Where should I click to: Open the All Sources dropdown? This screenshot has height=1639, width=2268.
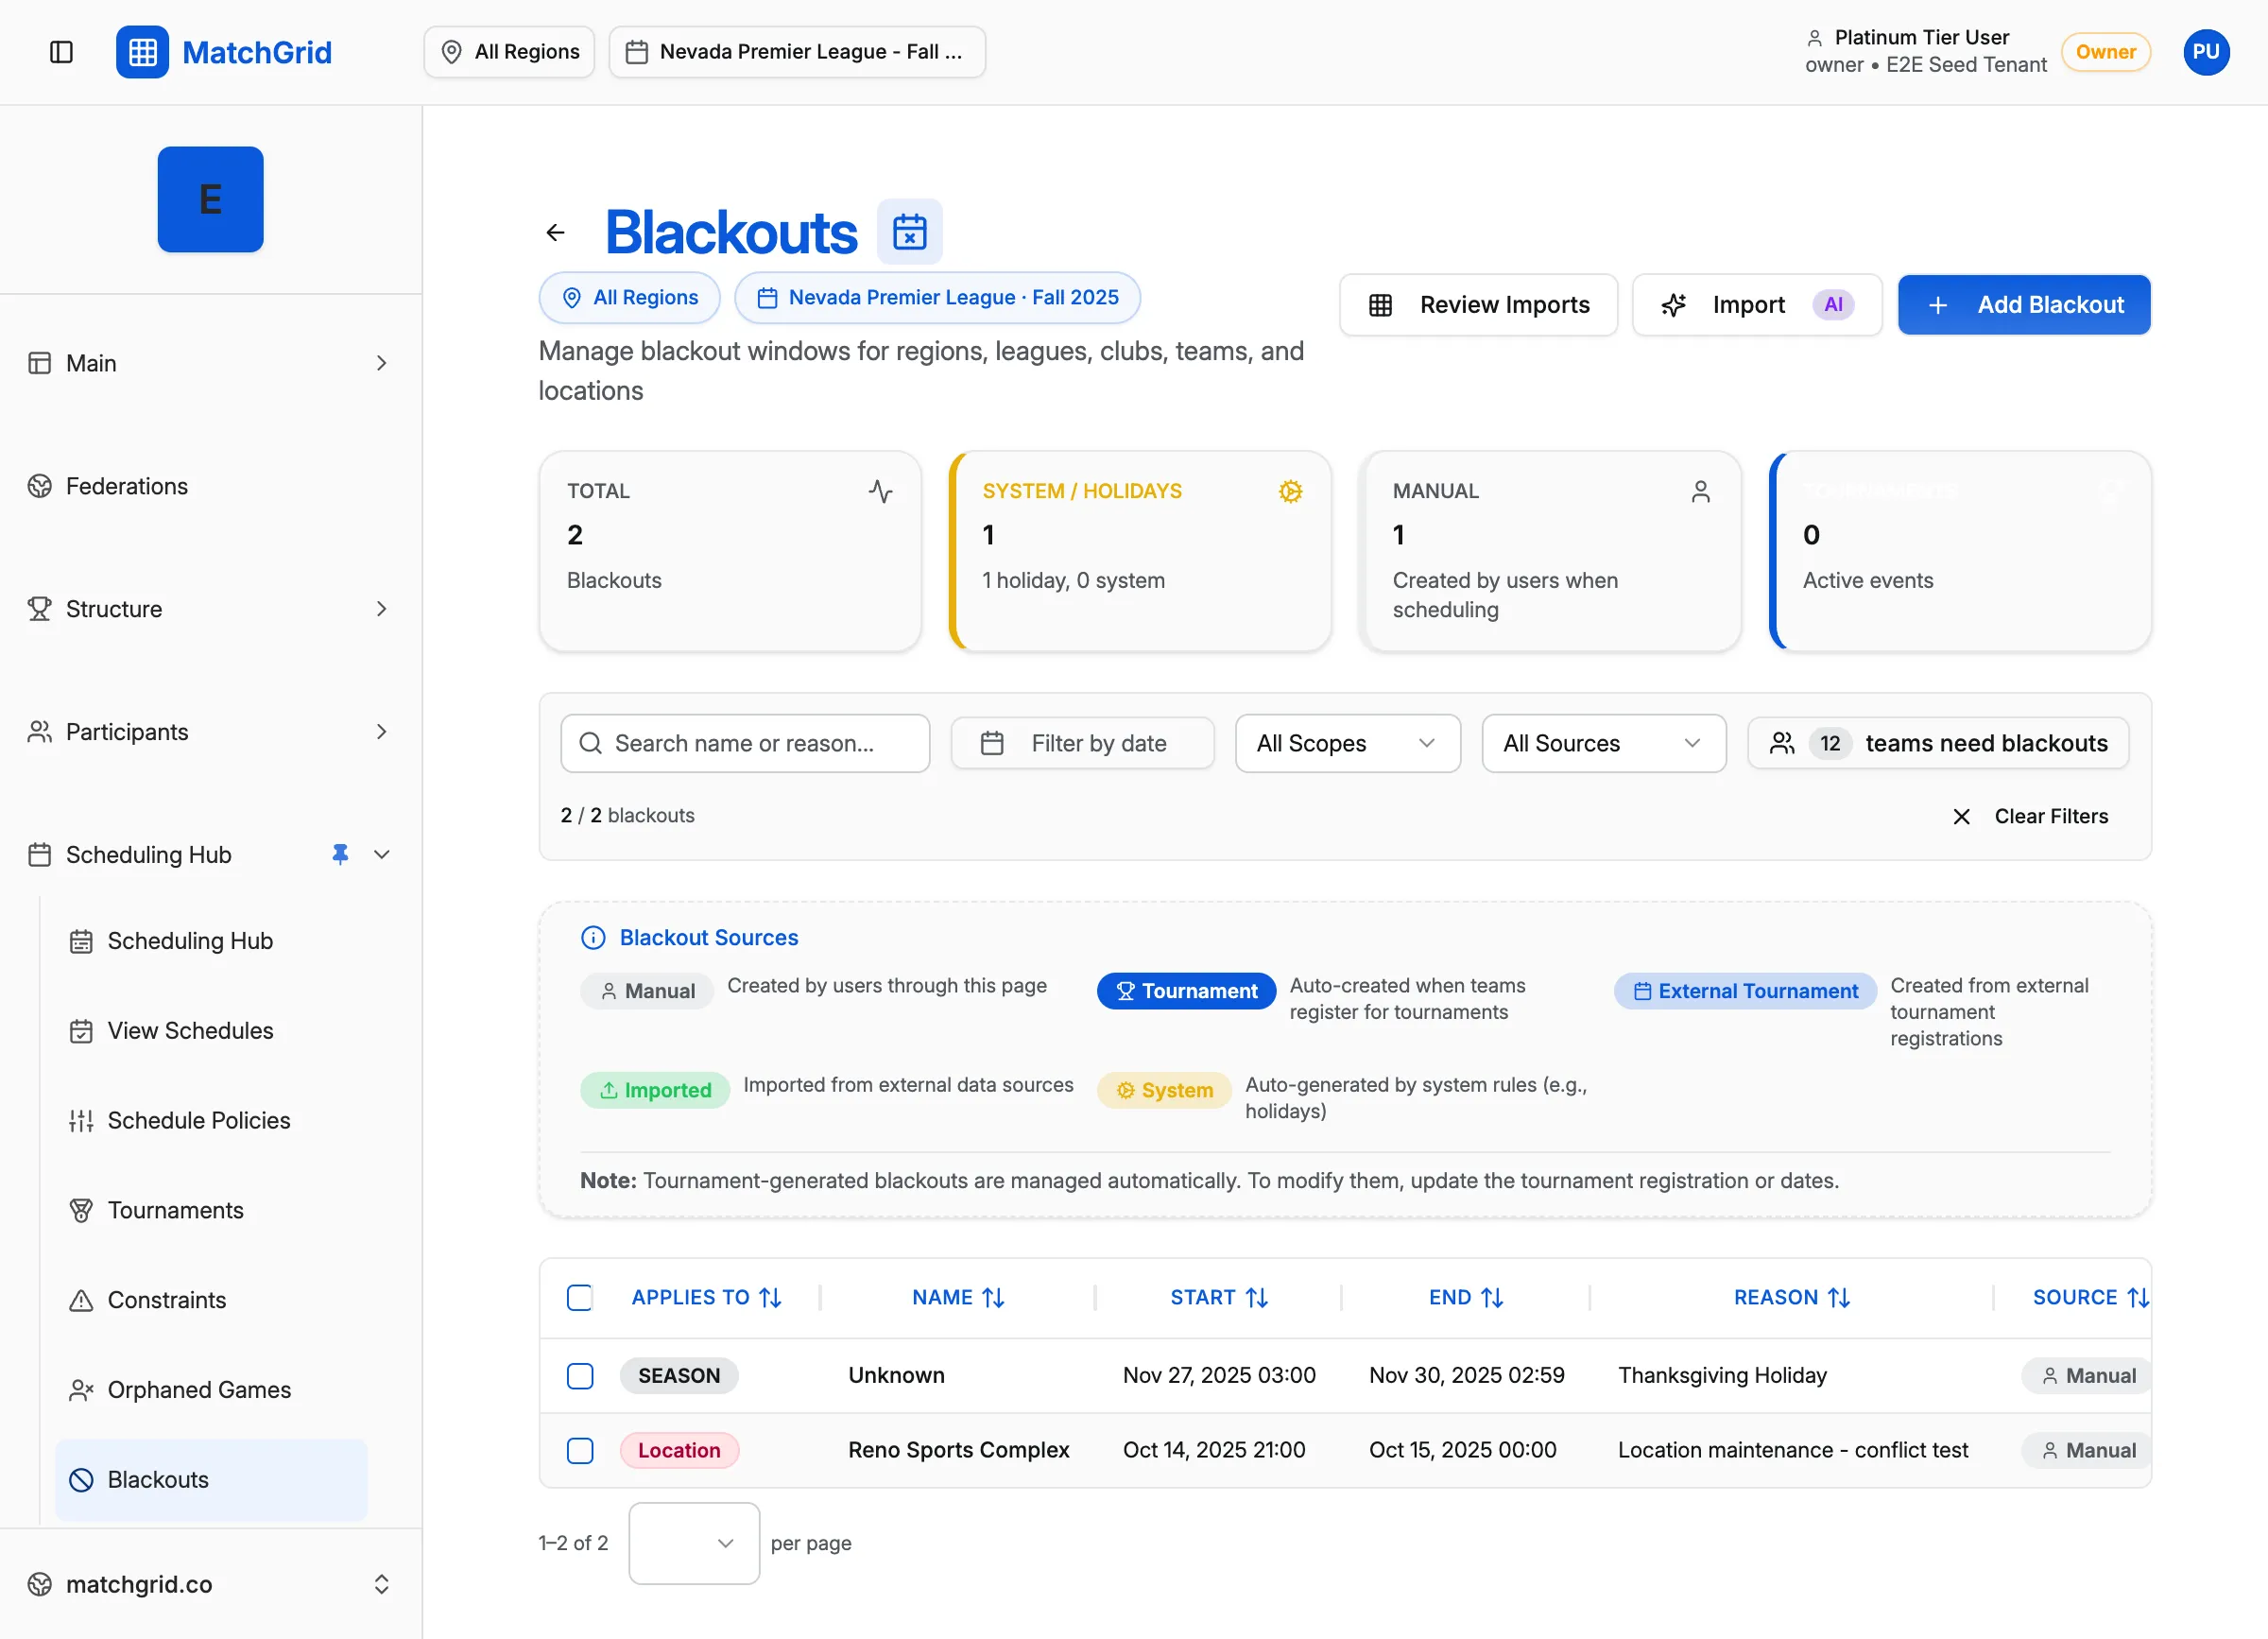coord(1603,743)
